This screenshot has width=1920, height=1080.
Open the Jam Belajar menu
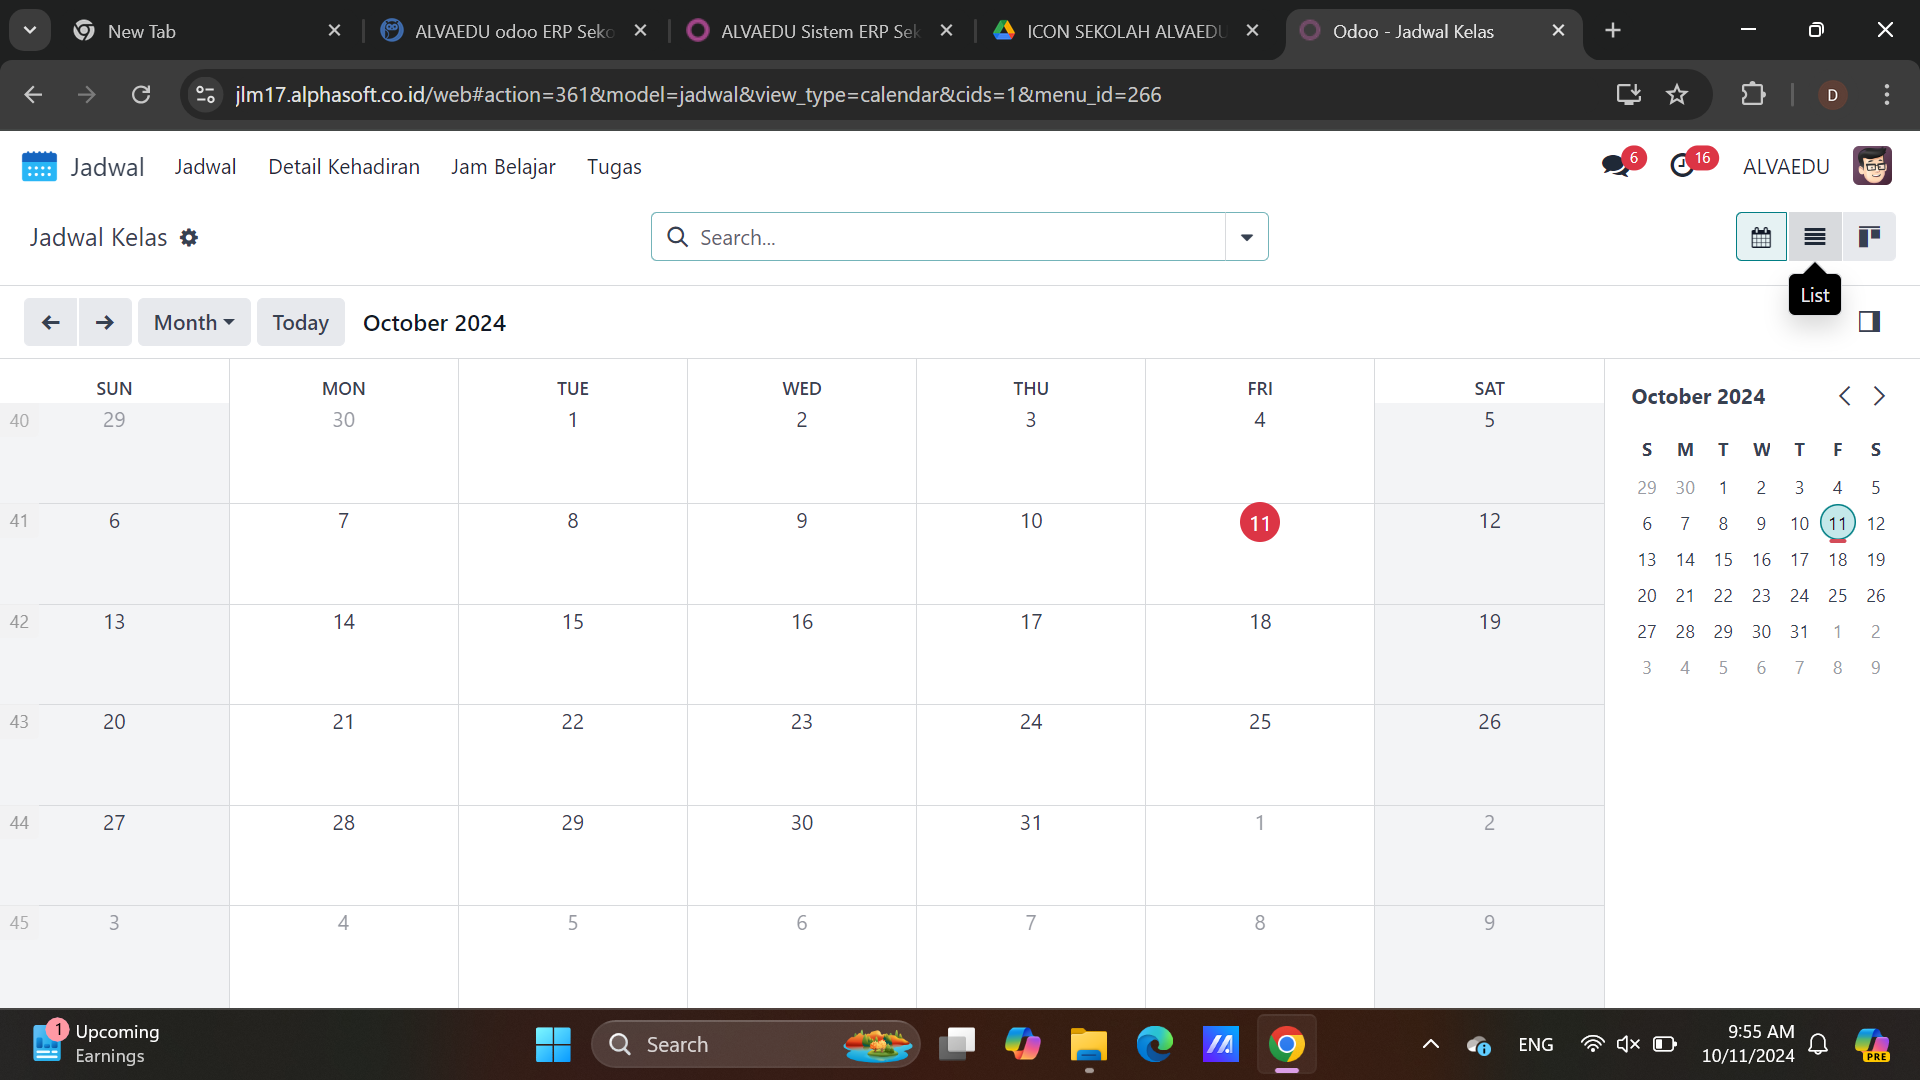[503, 167]
